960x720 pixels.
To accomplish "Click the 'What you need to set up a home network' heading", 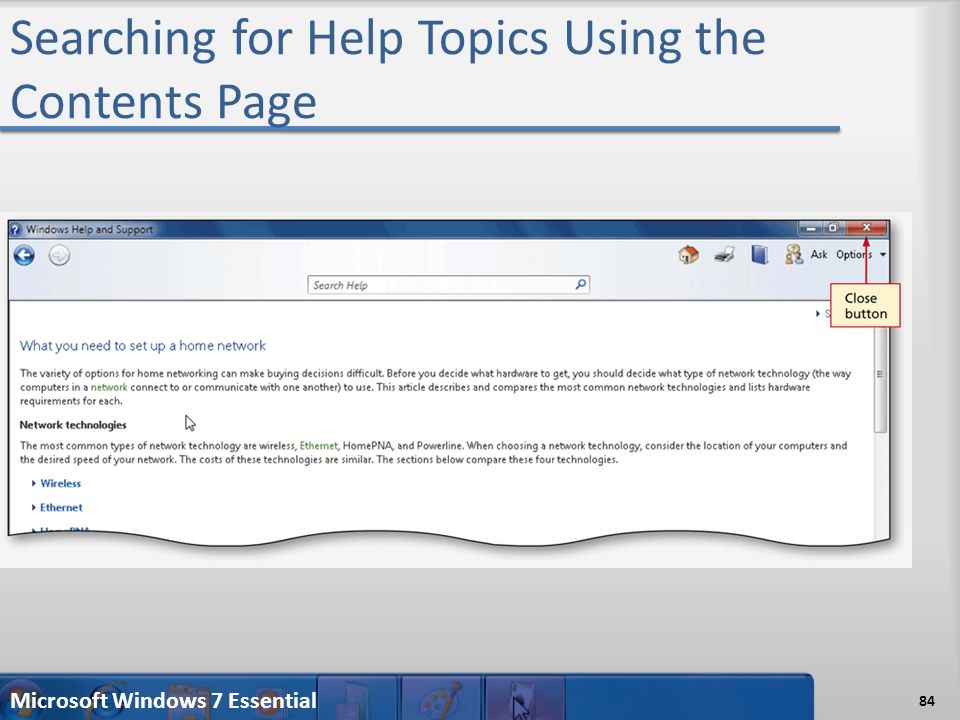I will coord(143,346).
